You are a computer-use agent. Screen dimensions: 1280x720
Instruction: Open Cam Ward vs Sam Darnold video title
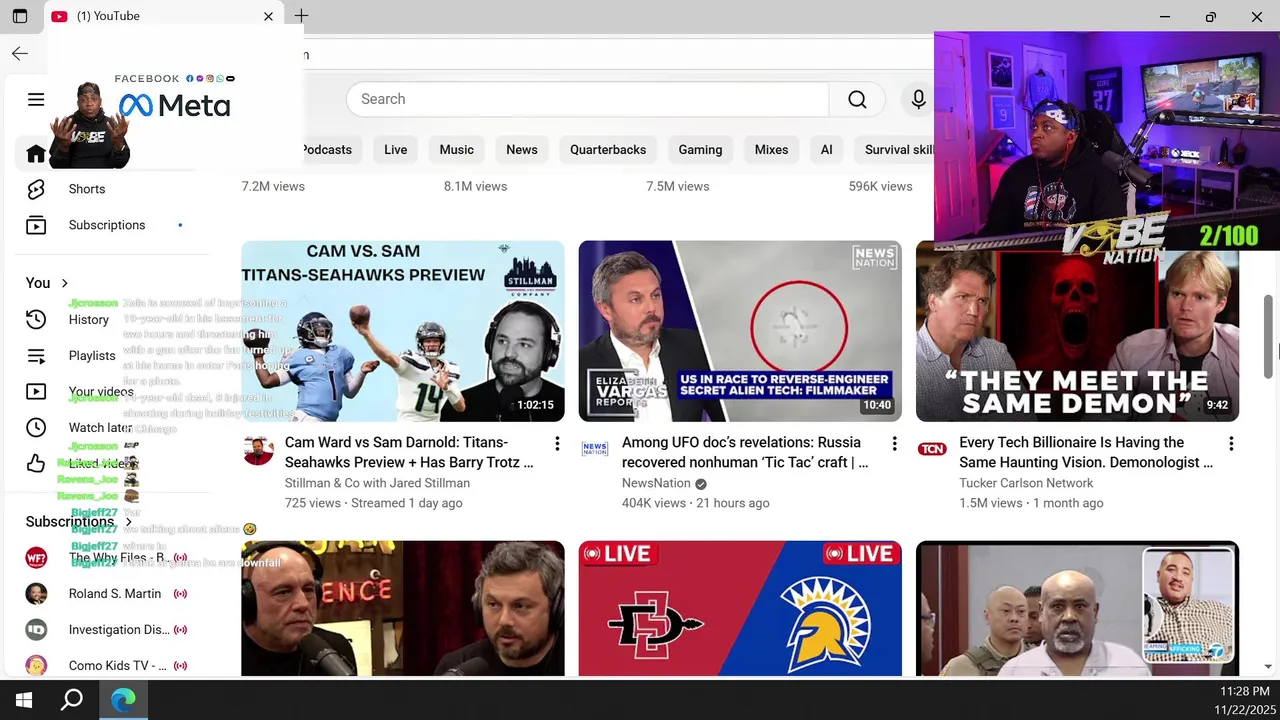[409, 452]
